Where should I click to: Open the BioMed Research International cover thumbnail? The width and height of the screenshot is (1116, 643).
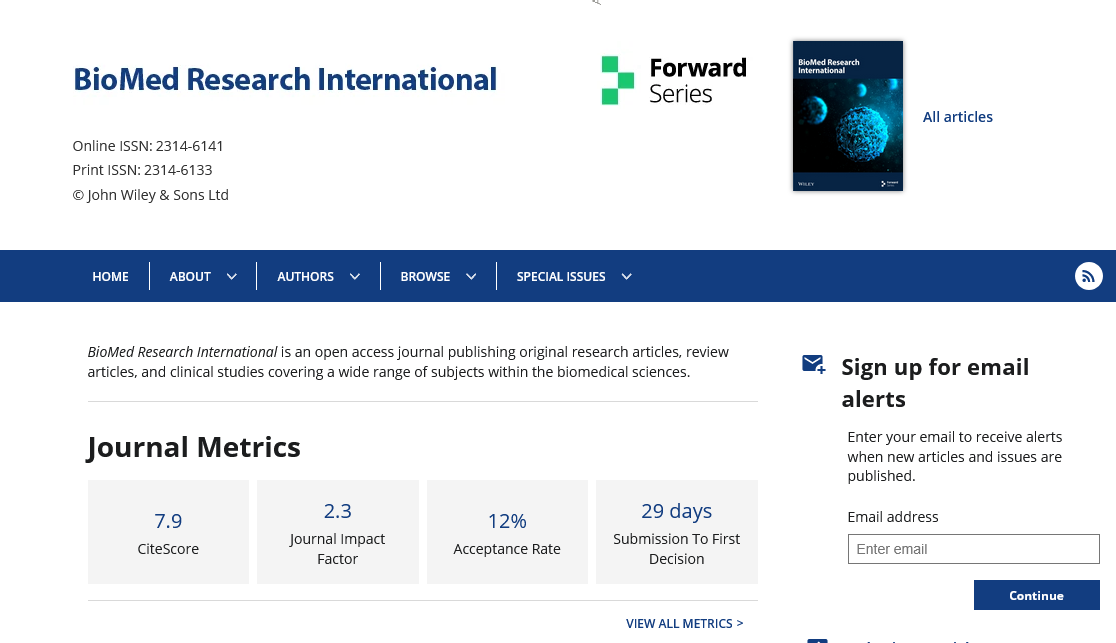pos(847,116)
